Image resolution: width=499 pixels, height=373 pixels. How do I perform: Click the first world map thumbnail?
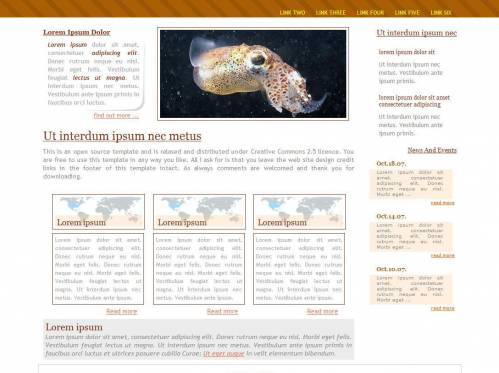tap(98, 212)
